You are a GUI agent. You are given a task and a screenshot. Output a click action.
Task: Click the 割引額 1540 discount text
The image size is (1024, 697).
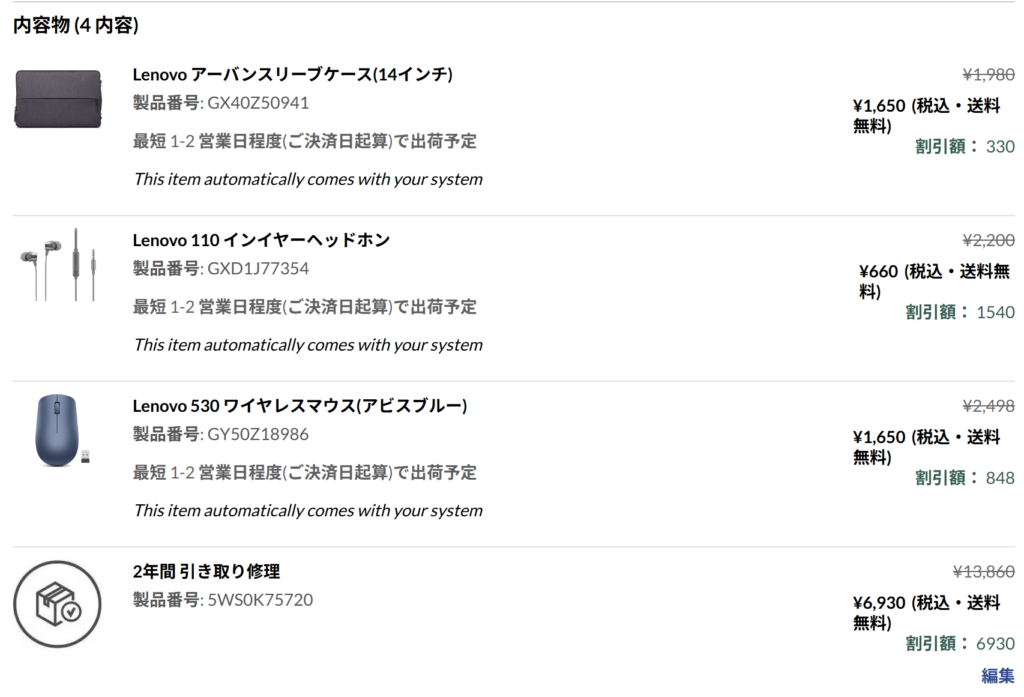(x=960, y=312)
